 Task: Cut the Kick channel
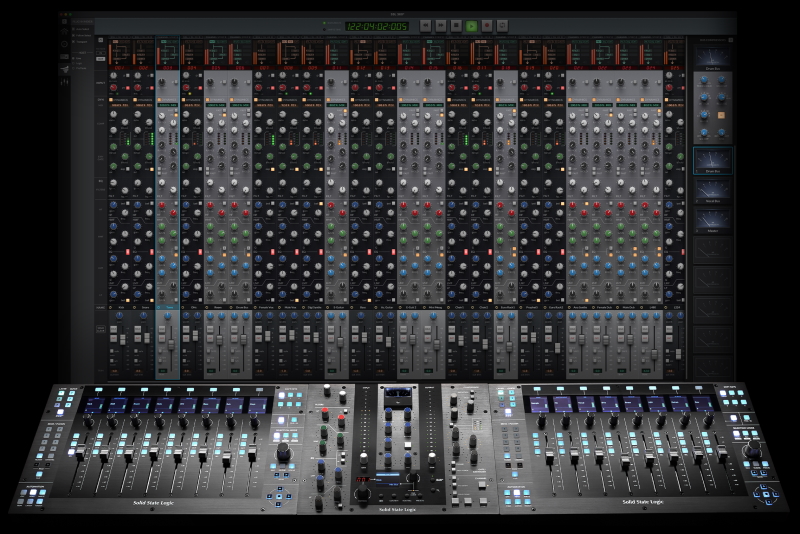point(114,339)
